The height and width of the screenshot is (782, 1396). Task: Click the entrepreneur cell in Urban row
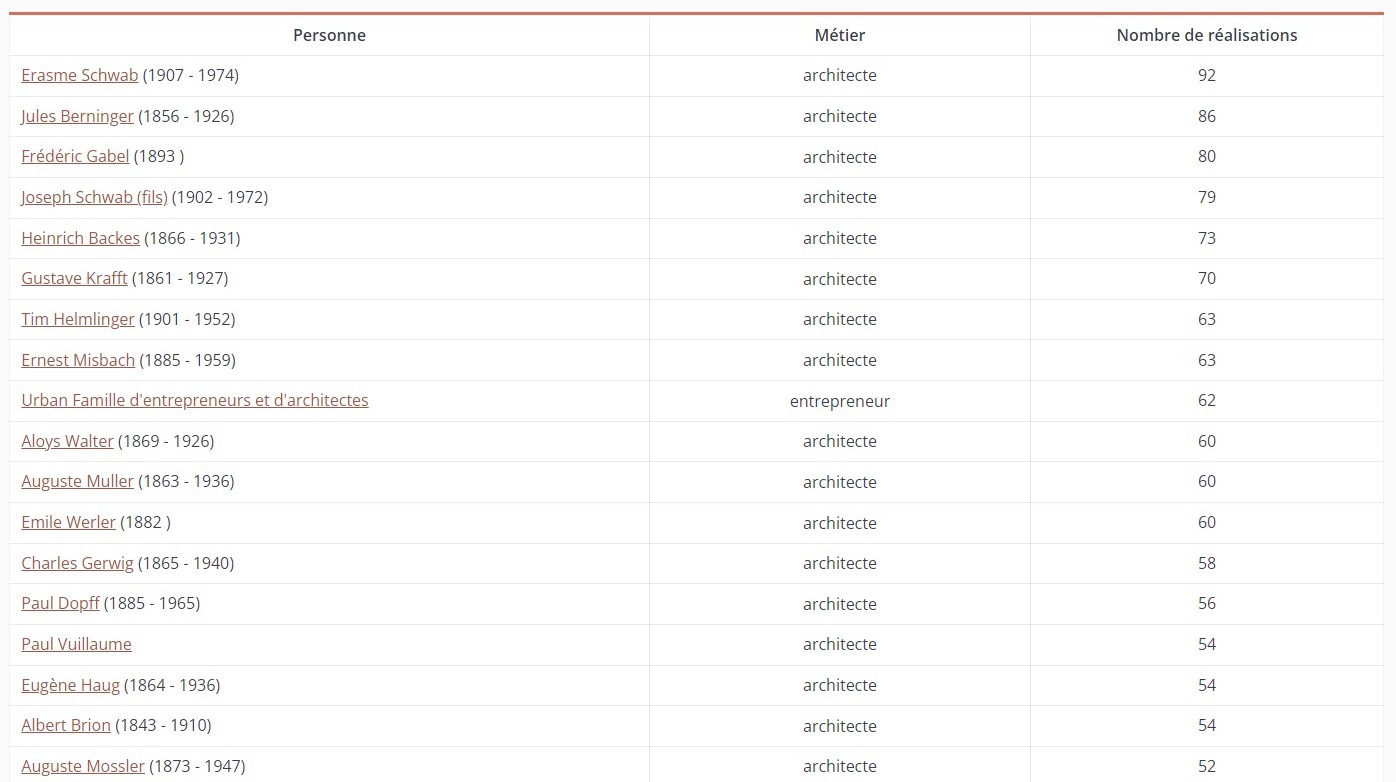[x=840, y=401]
